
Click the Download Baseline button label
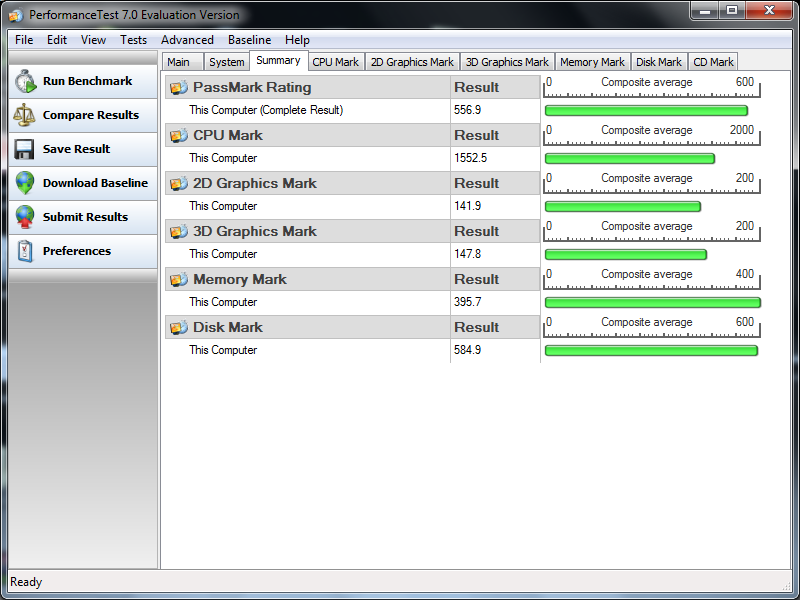click(95, 183)
